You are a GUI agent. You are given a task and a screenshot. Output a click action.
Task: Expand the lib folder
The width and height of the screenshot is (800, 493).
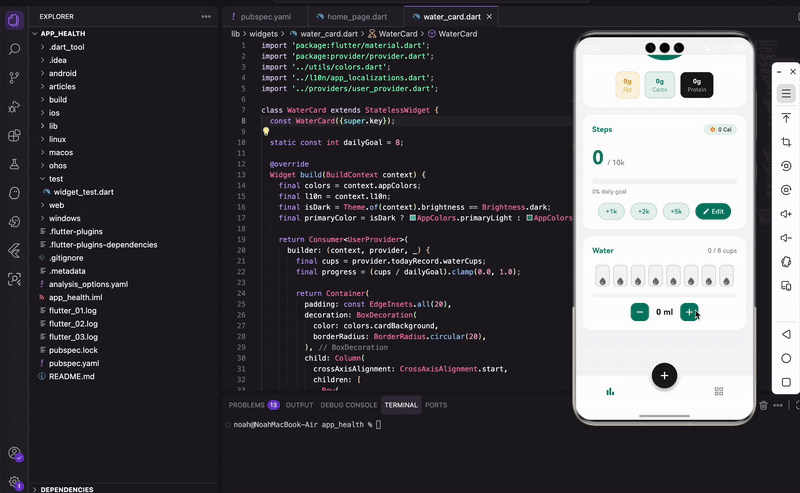coord(53,126)
